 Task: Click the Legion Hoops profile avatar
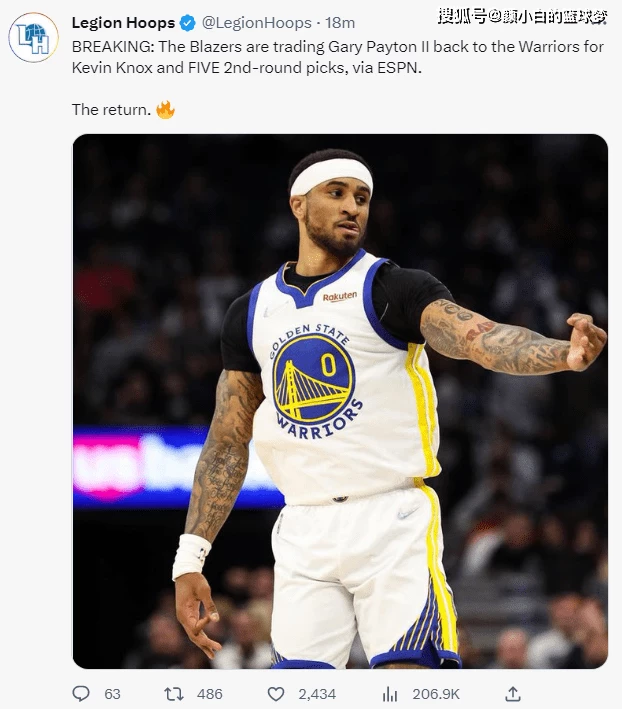(x=33, y=37)
